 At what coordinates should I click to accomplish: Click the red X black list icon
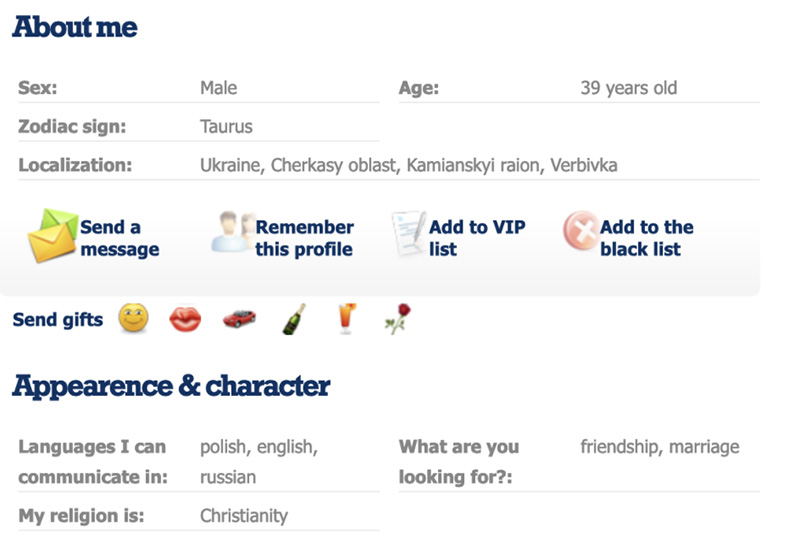(x=580, y=232)
